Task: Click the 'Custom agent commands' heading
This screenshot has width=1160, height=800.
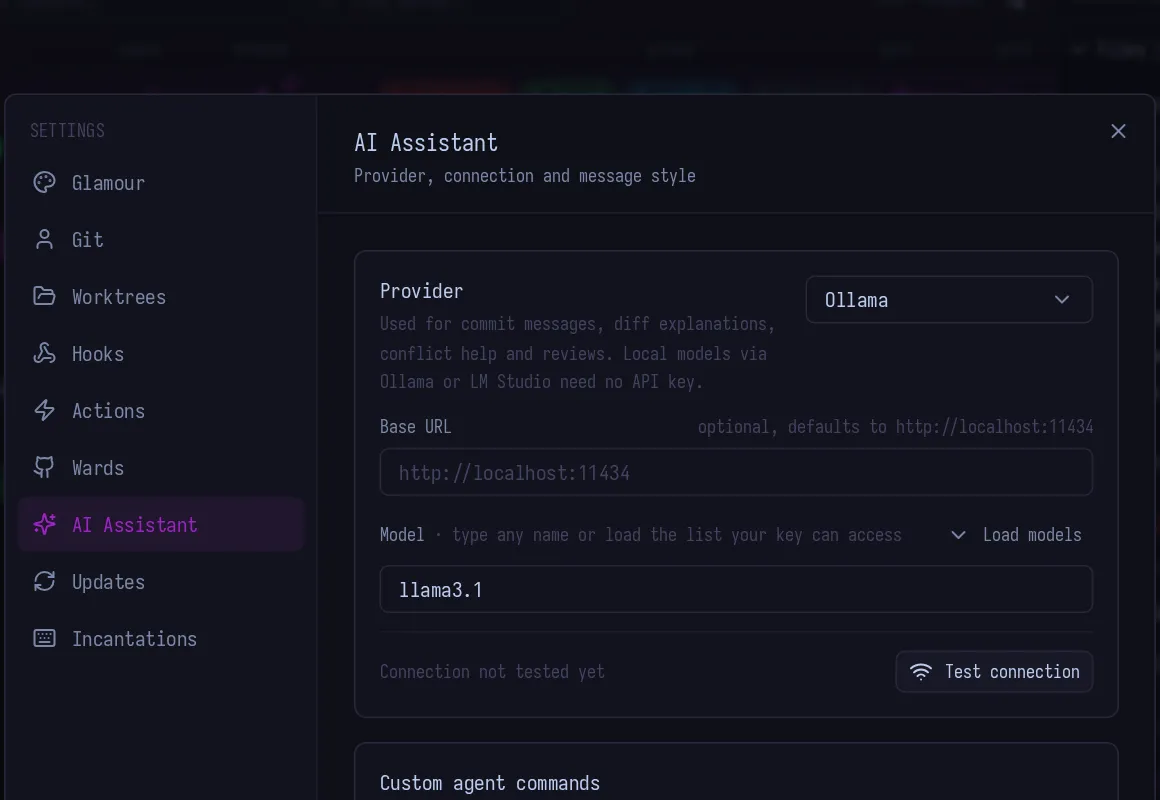Action: [x=490, y=783]
